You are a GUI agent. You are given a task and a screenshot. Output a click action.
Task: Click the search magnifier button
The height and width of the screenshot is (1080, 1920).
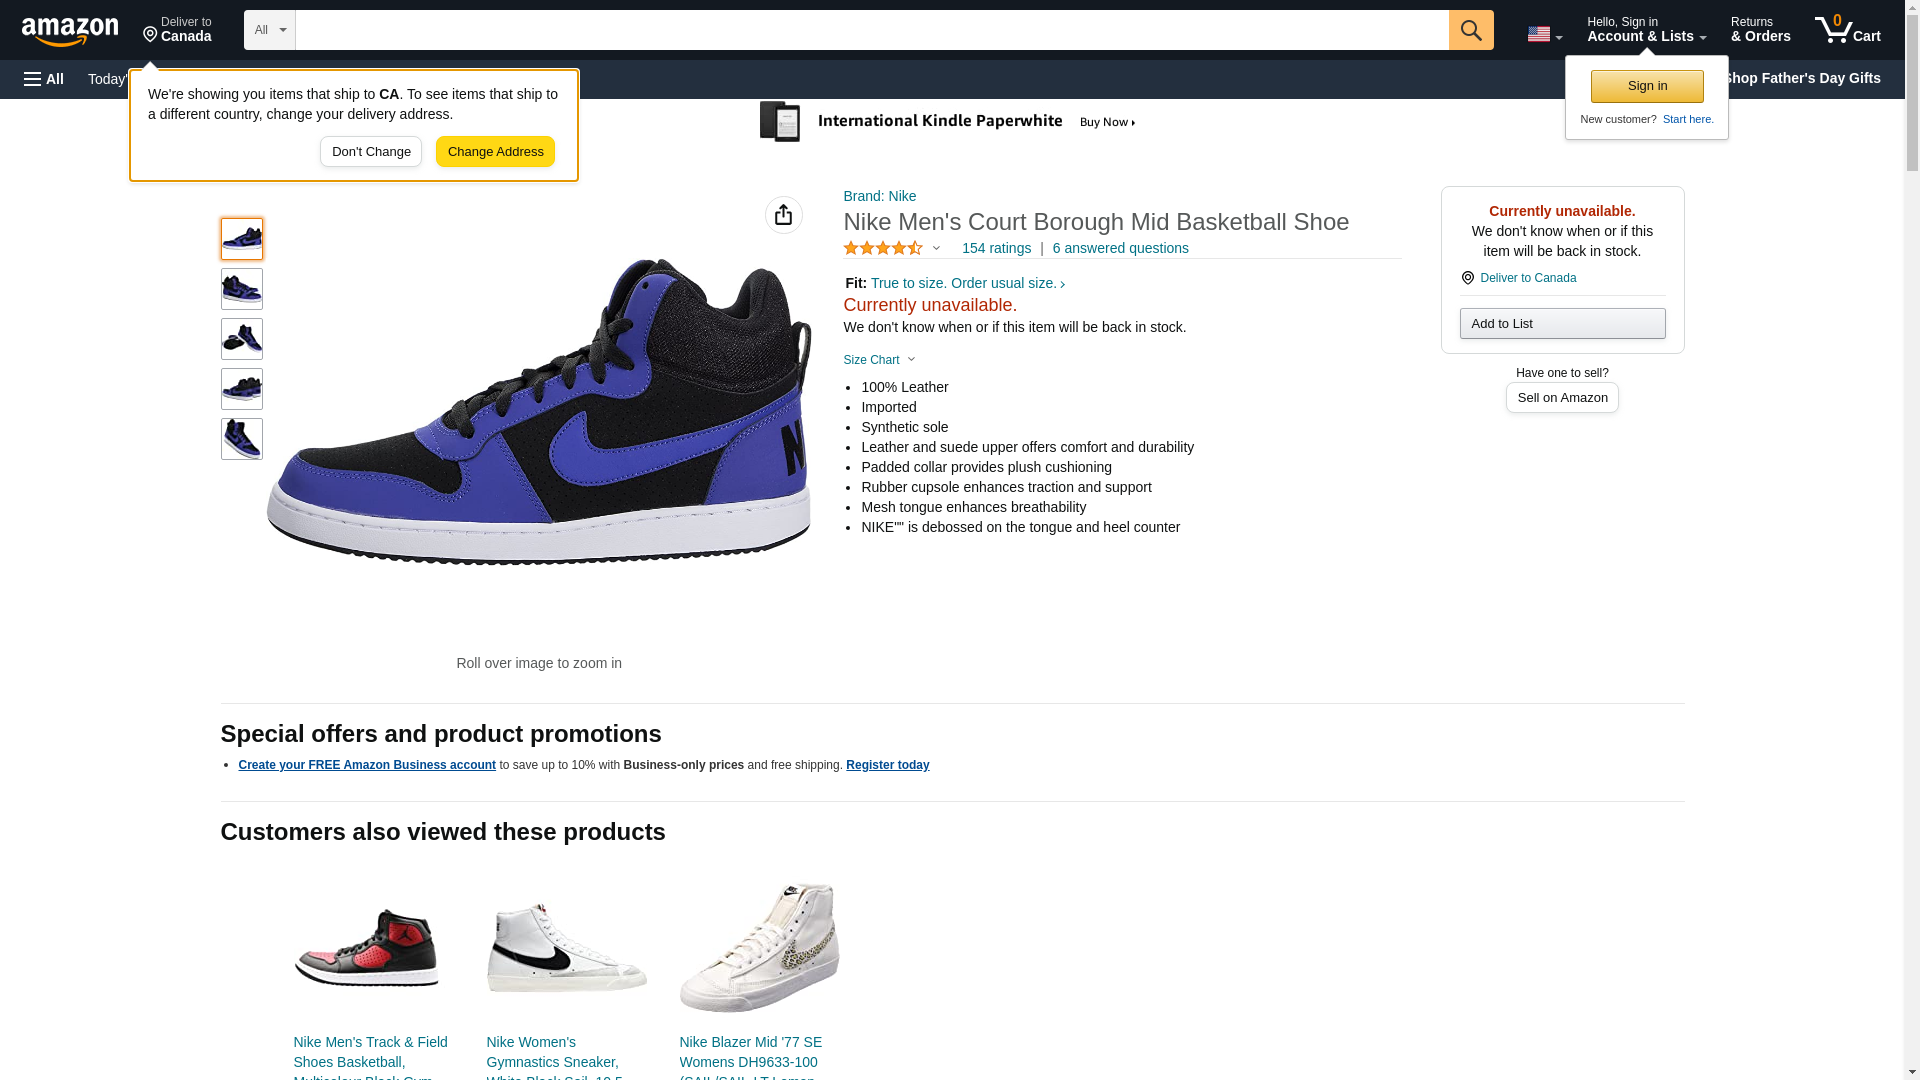[x=1470, y=30]
